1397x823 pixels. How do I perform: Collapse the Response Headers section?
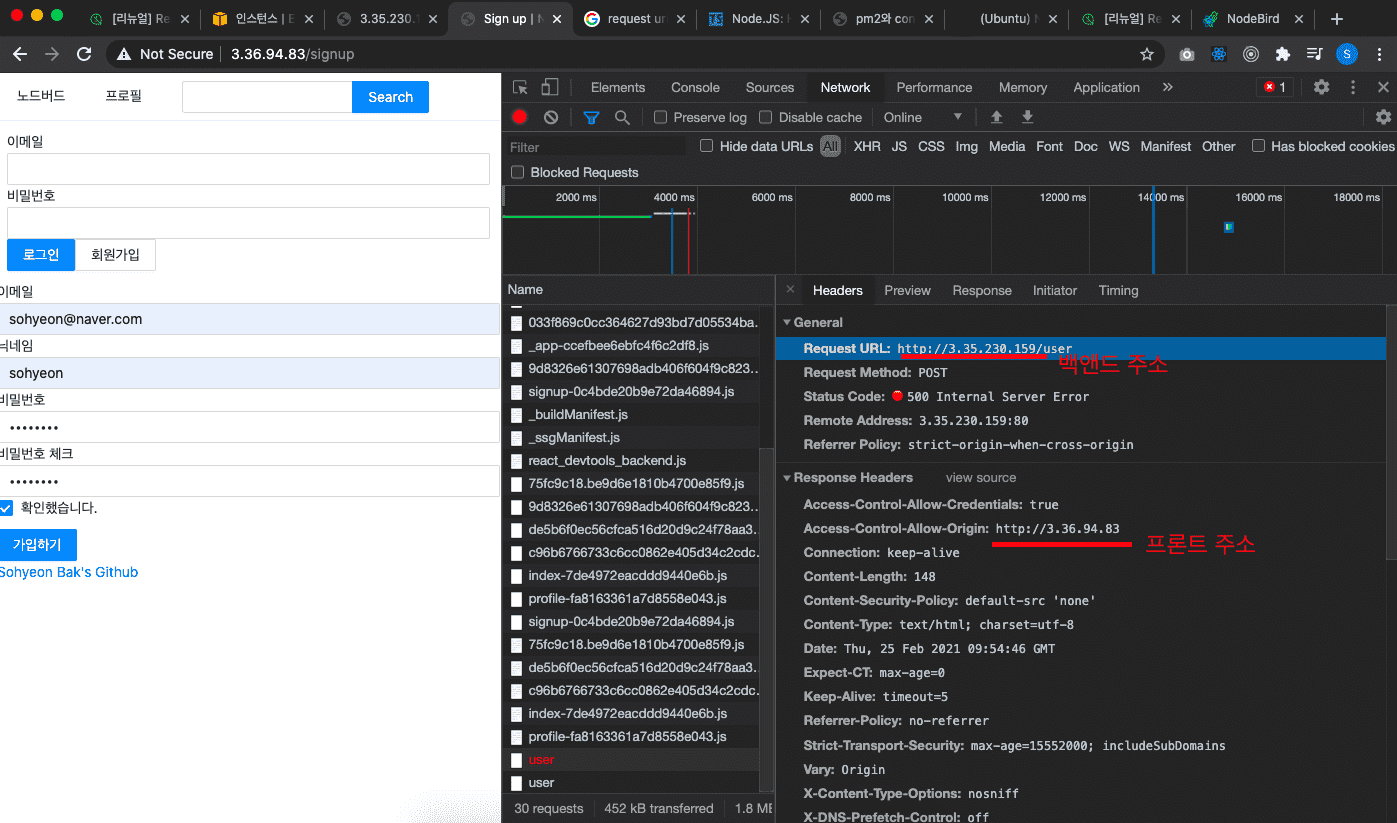pyautogui.click(x=788, y=477)
